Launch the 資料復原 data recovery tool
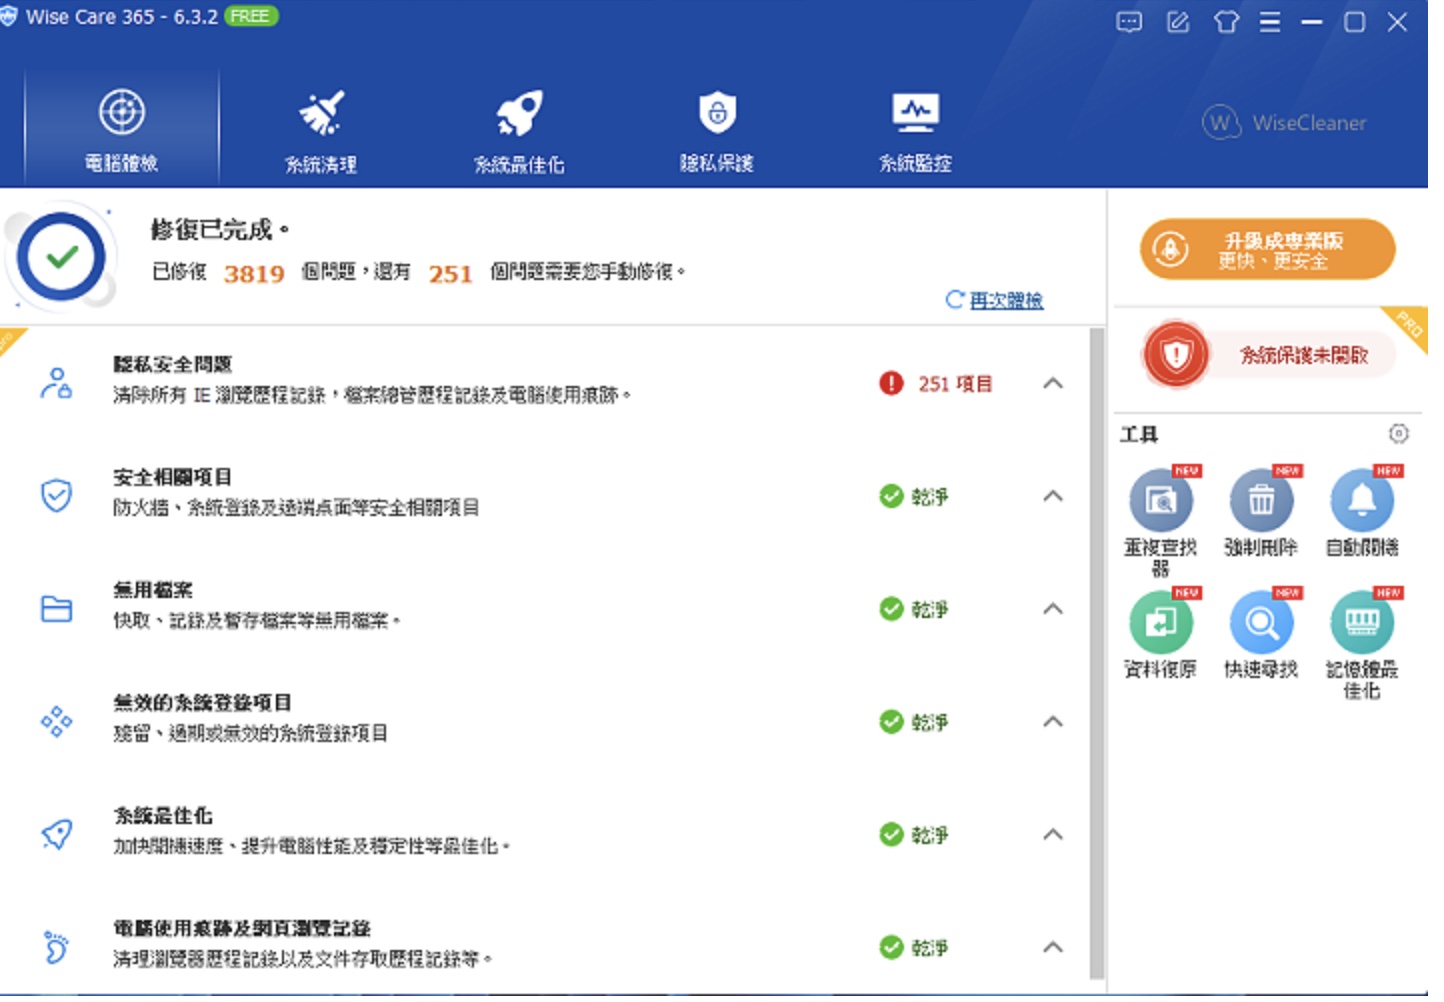 pyautogui.click(x=1160, y=634)
